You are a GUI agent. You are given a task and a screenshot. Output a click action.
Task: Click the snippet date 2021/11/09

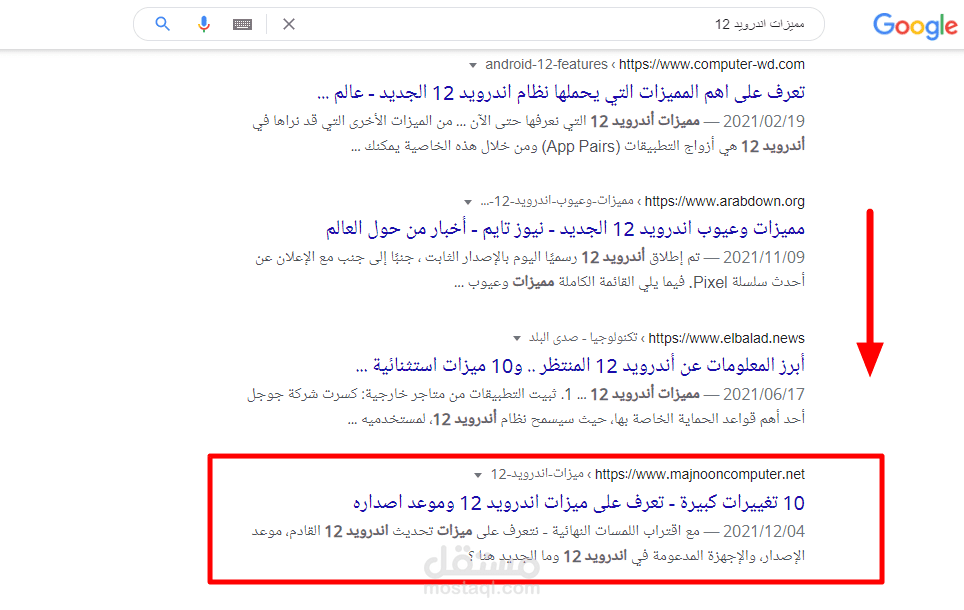[764, 257]
